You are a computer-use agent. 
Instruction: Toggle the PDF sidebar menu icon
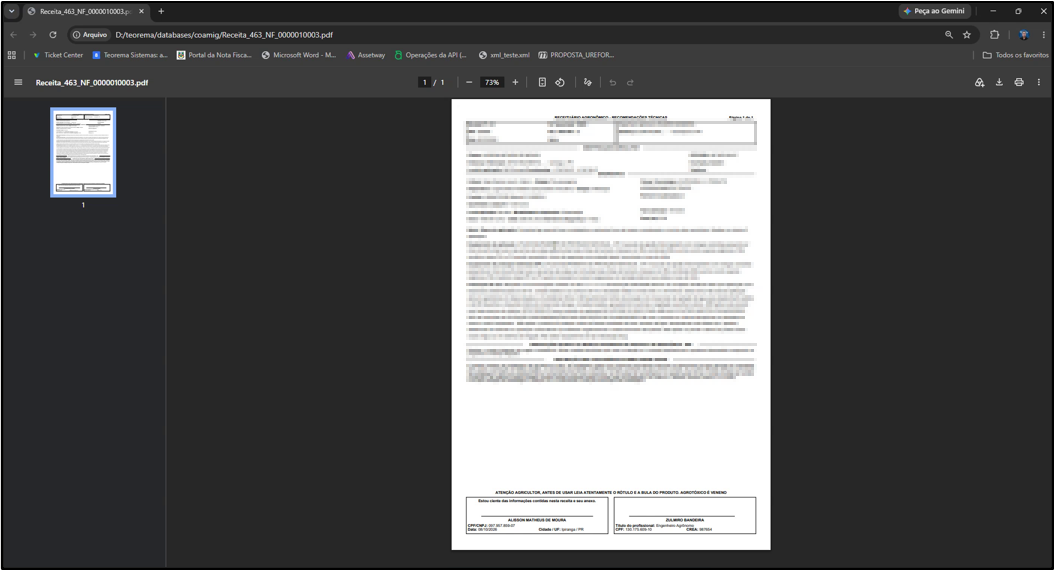18,83
